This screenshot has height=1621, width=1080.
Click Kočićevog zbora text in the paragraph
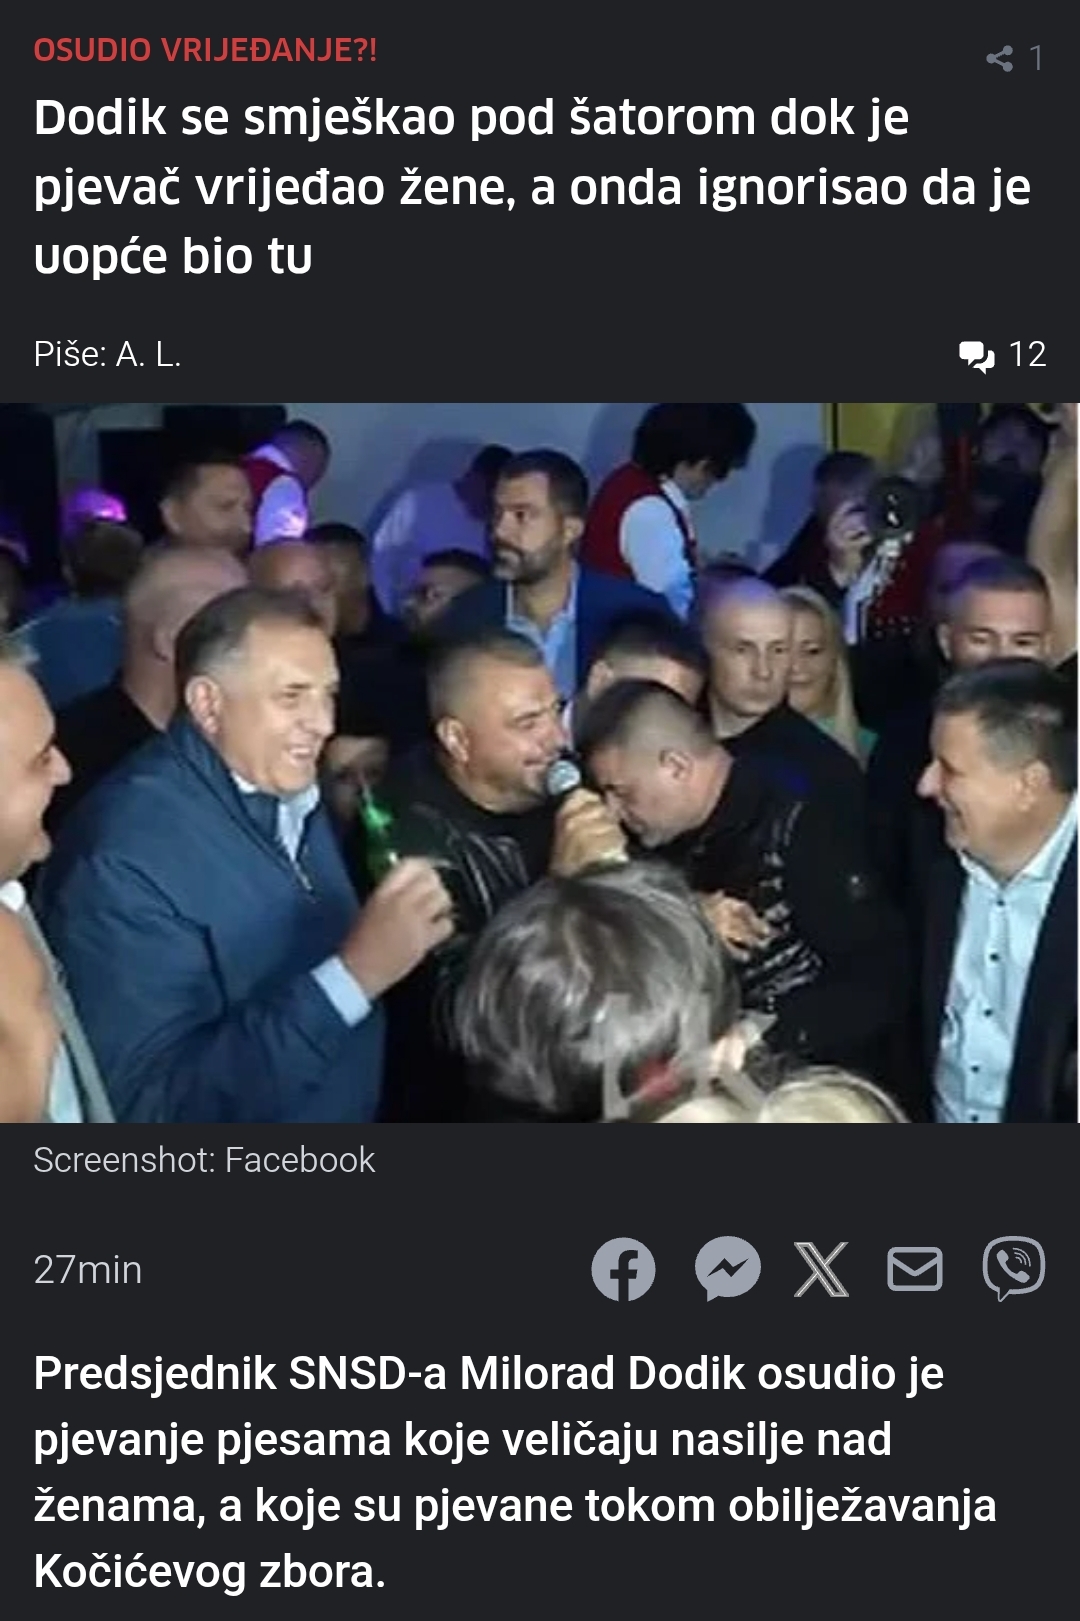(209, 1571)
